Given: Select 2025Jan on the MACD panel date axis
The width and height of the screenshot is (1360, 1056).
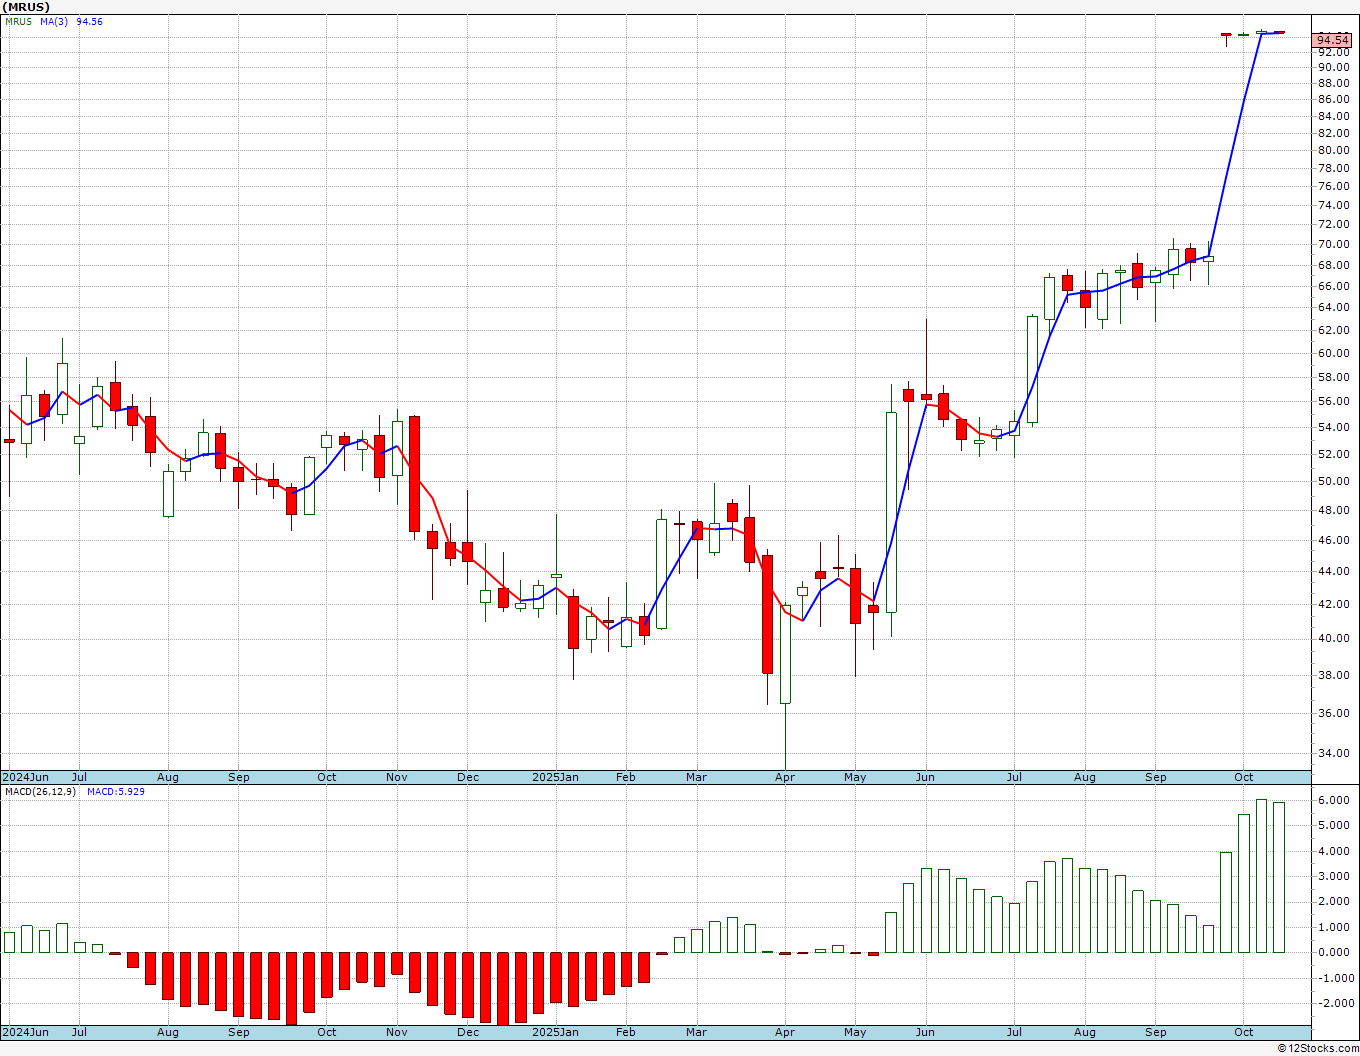Looking at the screenshot, I should [556, 1032].
